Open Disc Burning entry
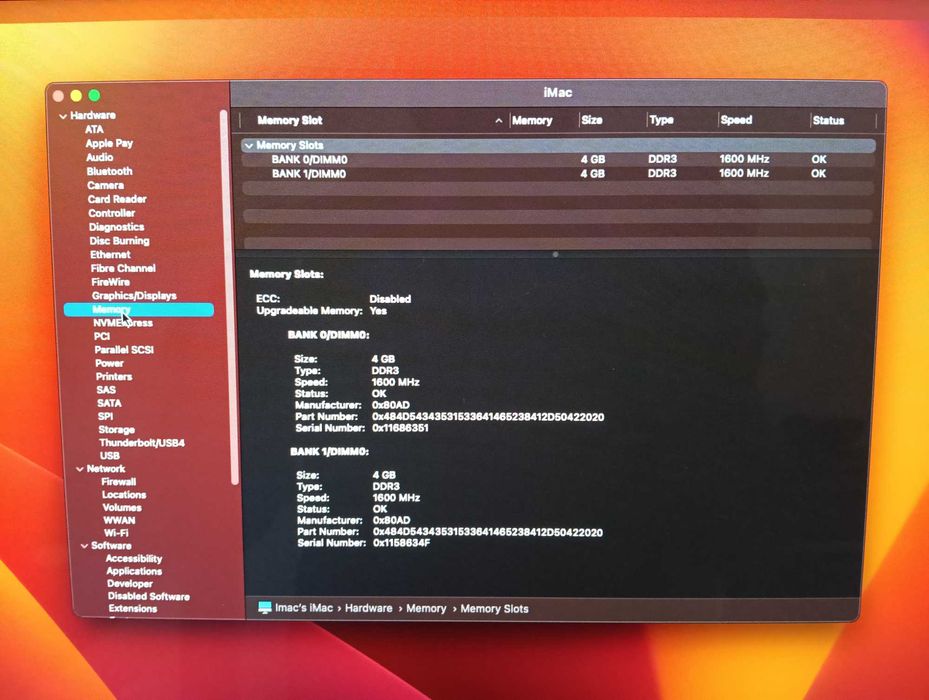Screen dimensions: 929x700 click(119, 241)
